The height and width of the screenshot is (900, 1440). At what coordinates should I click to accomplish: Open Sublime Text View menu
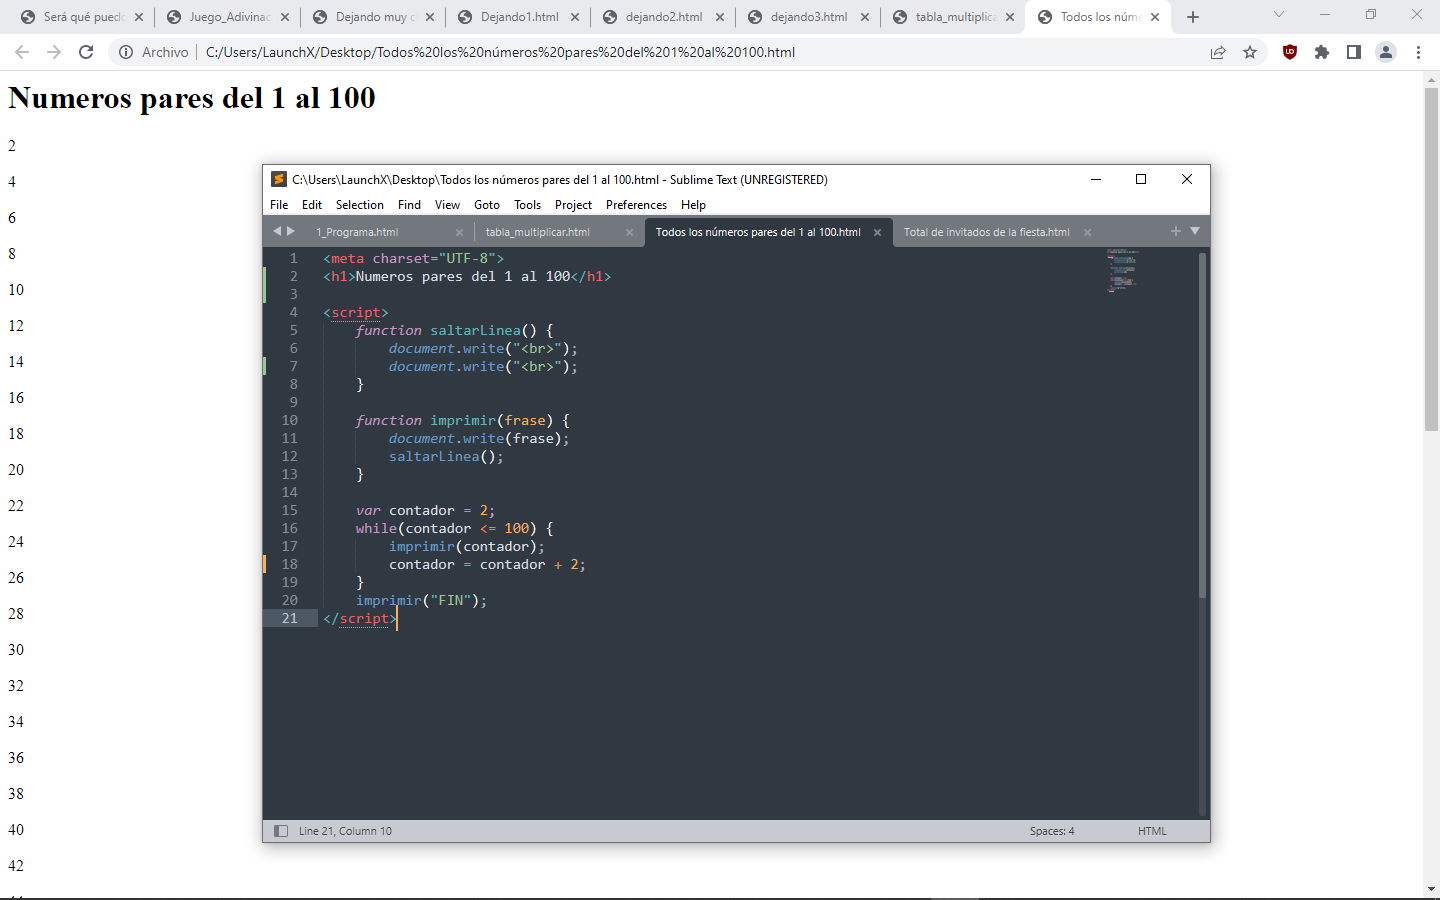click(x=447, y=205)
